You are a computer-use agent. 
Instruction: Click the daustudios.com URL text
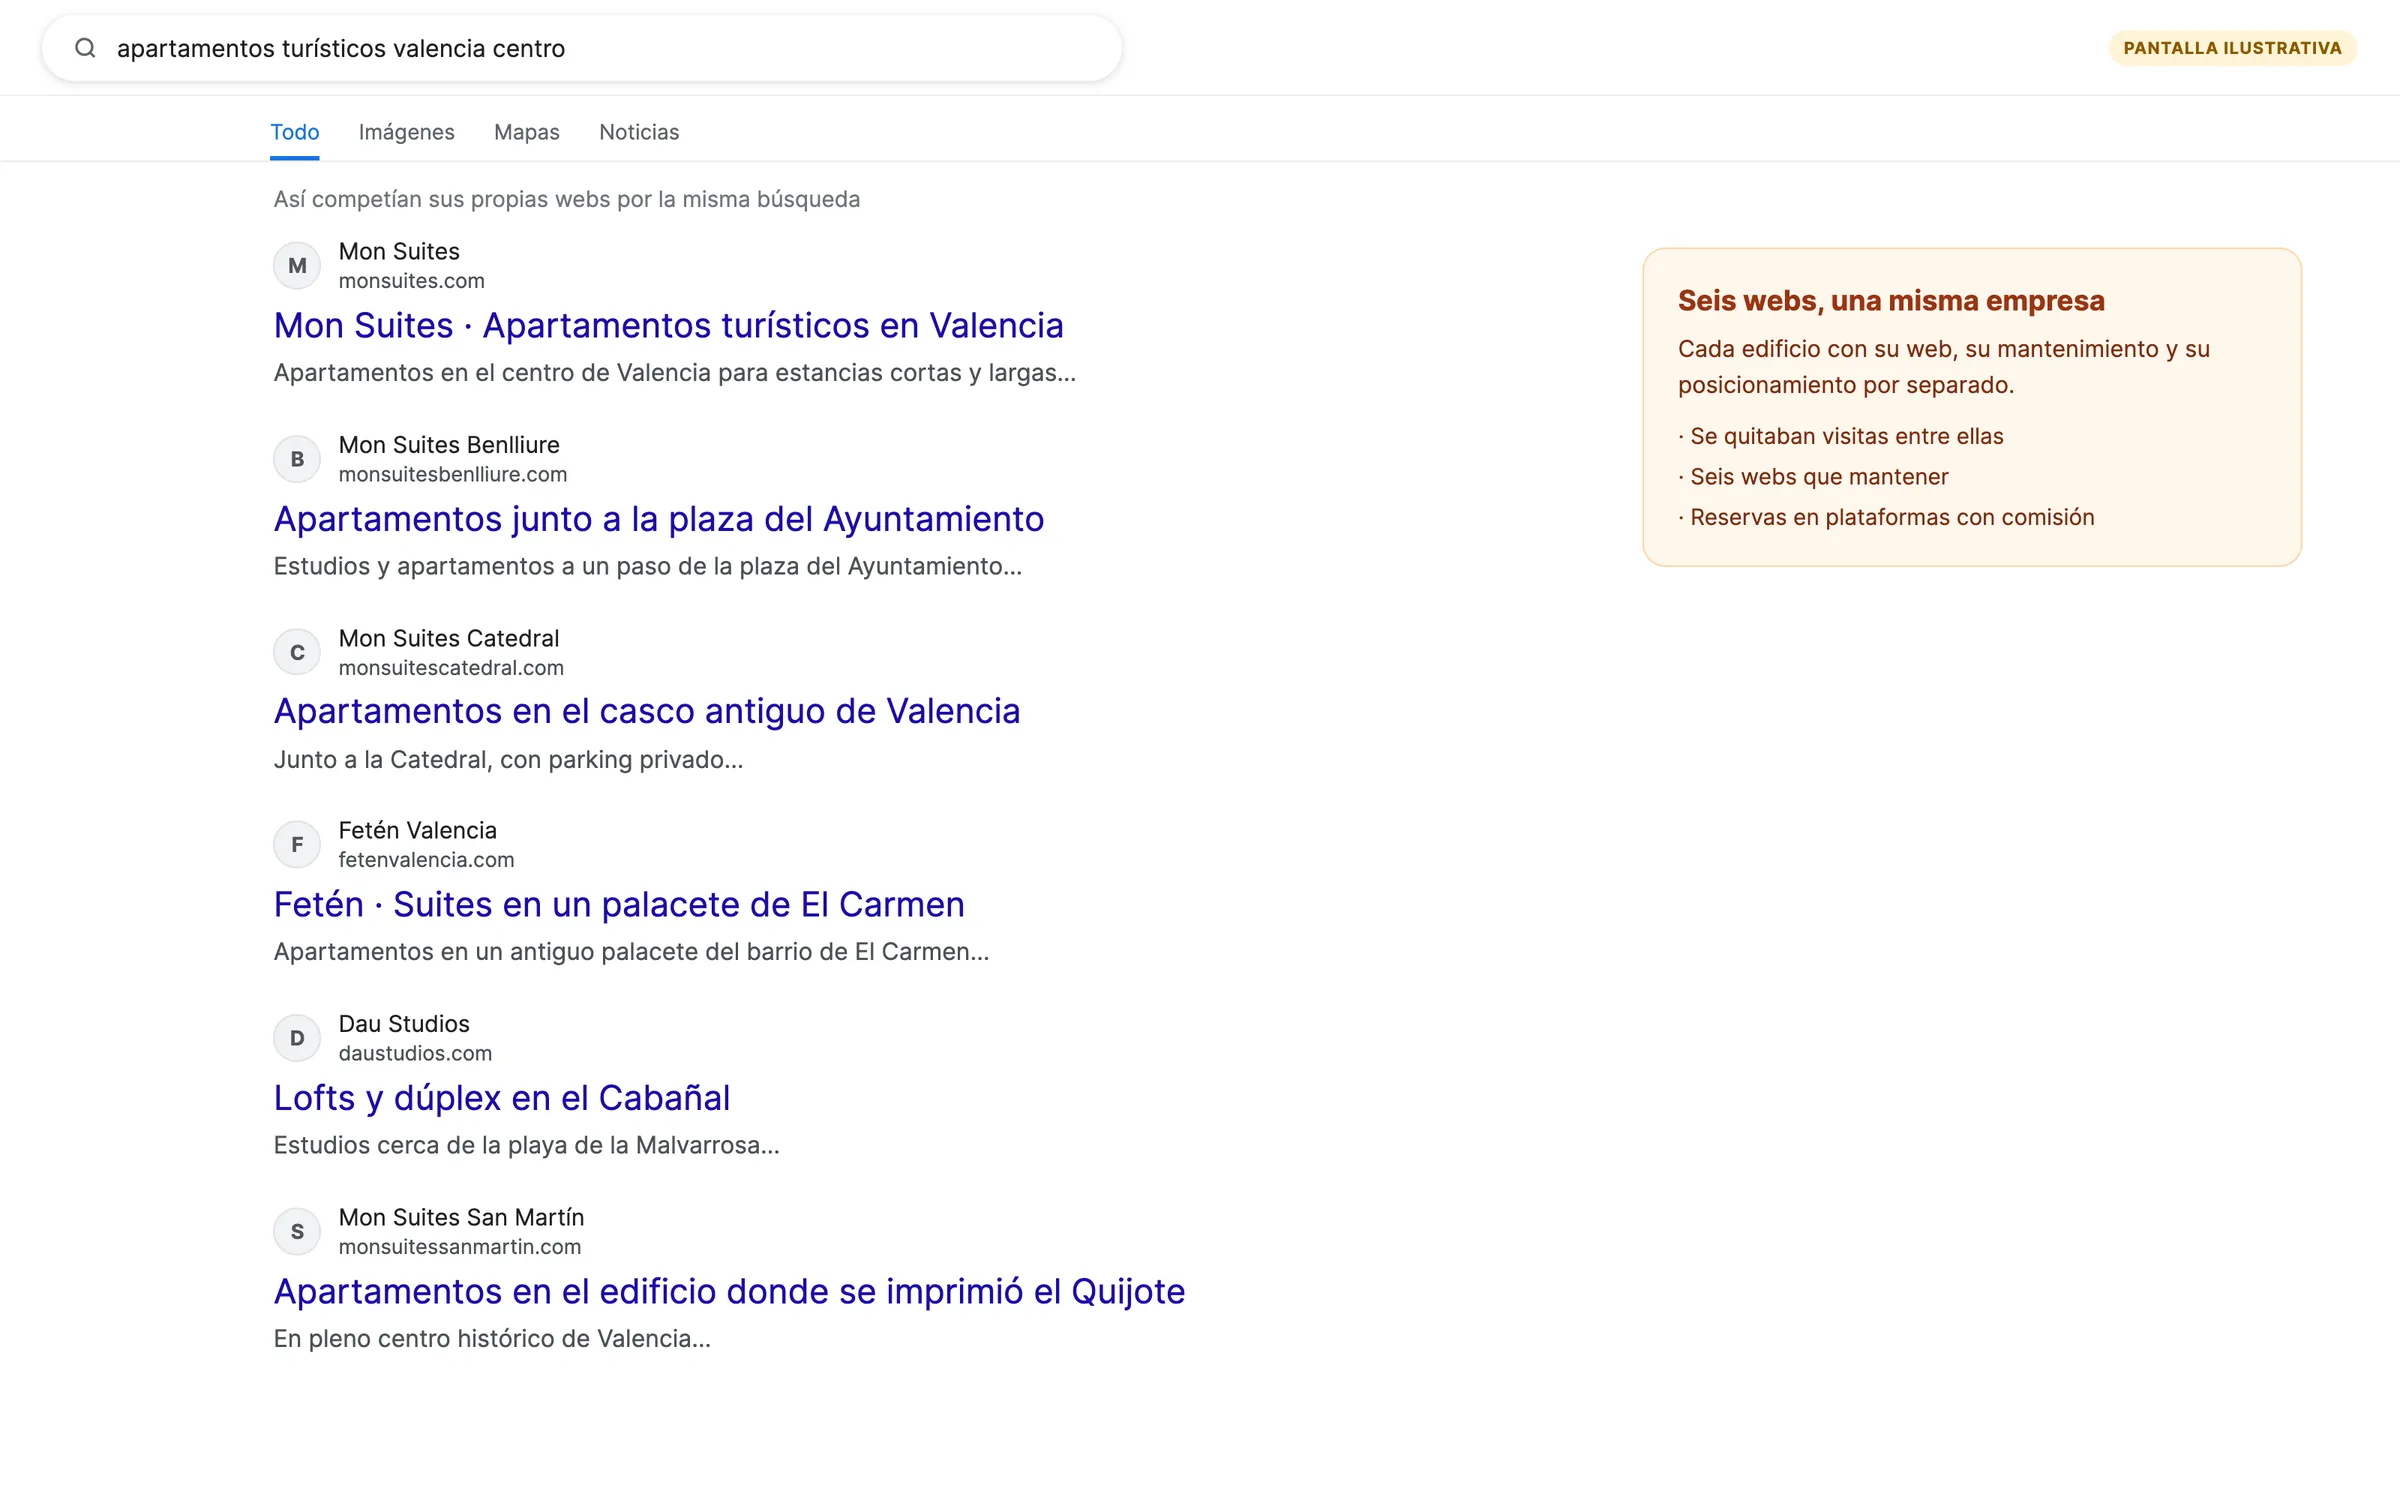(415, 1053)
